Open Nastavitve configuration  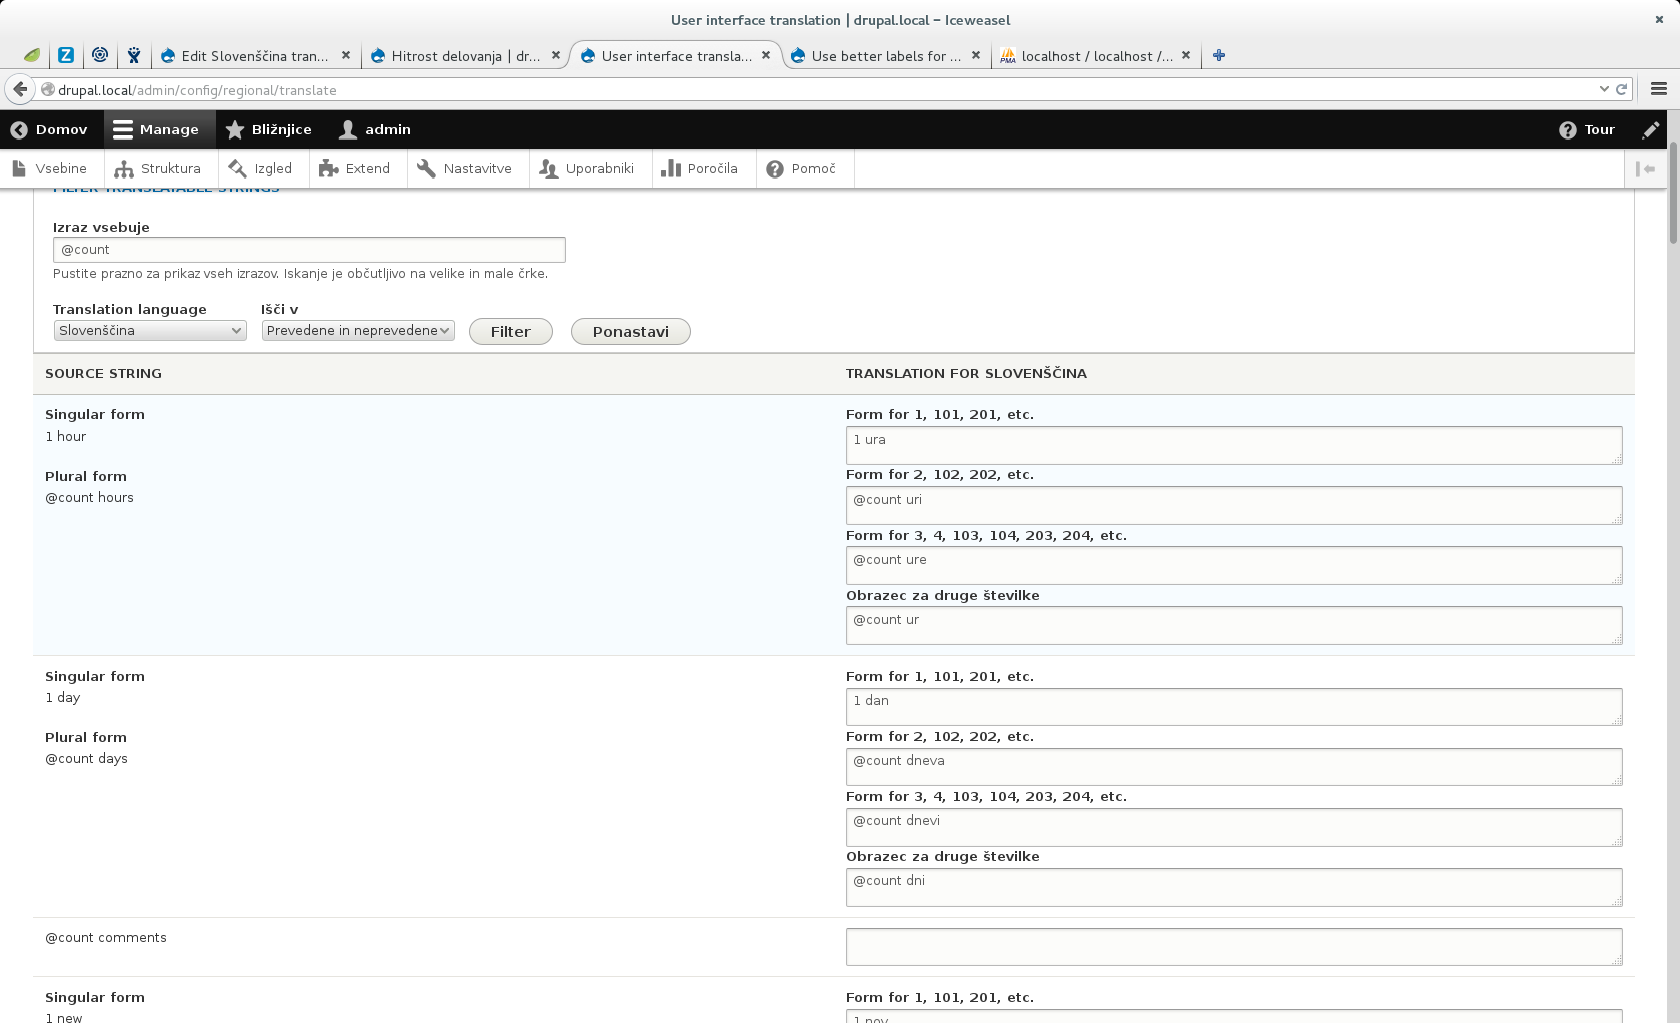coord(466,168)
